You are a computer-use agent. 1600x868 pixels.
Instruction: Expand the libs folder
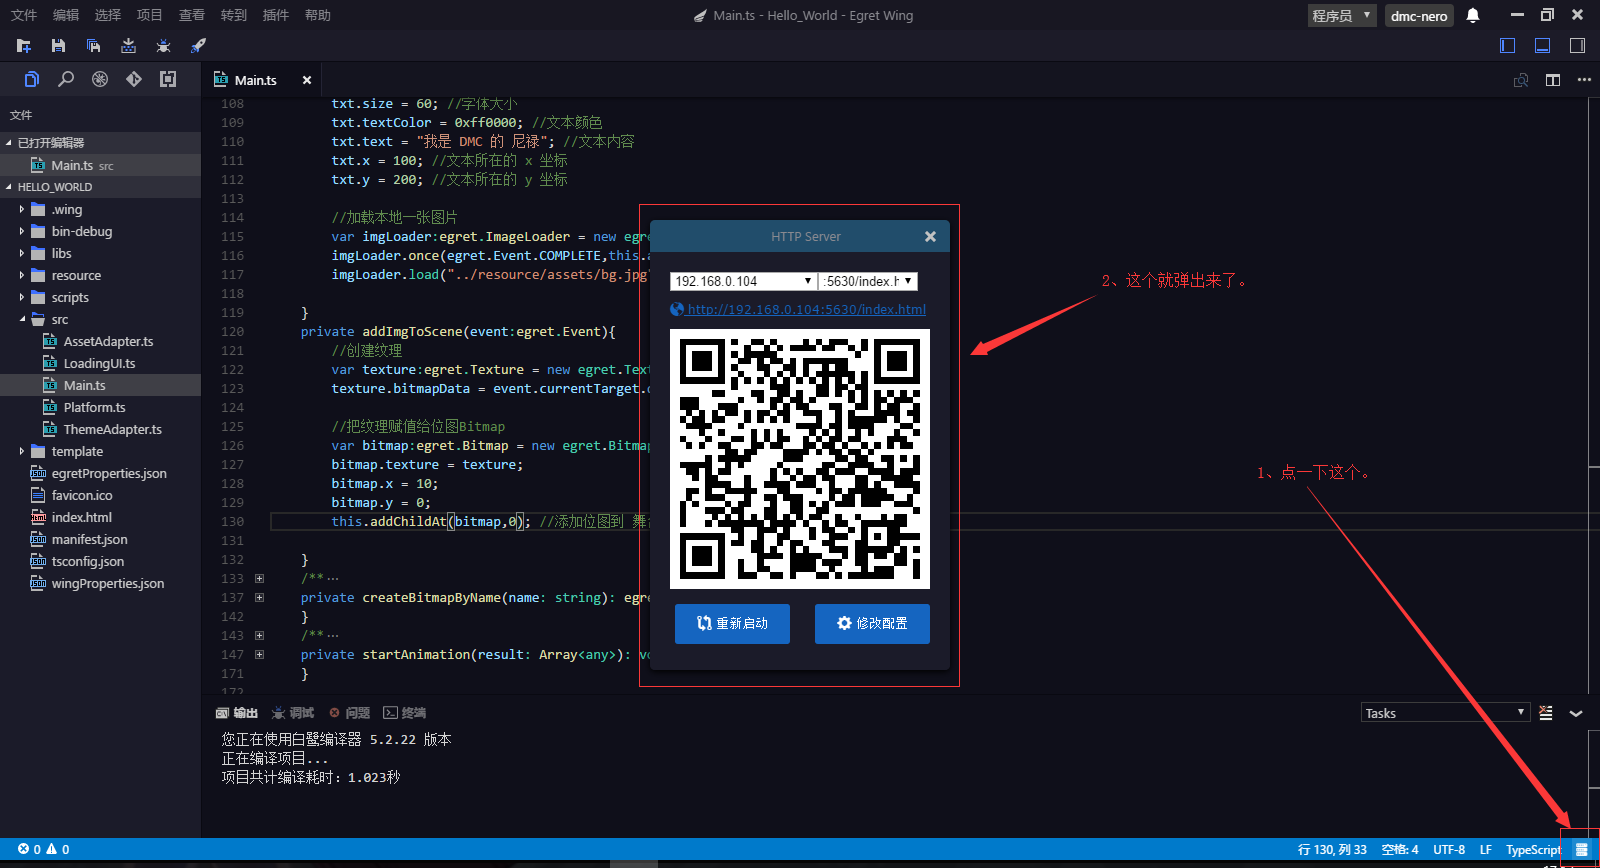point(22,253)
